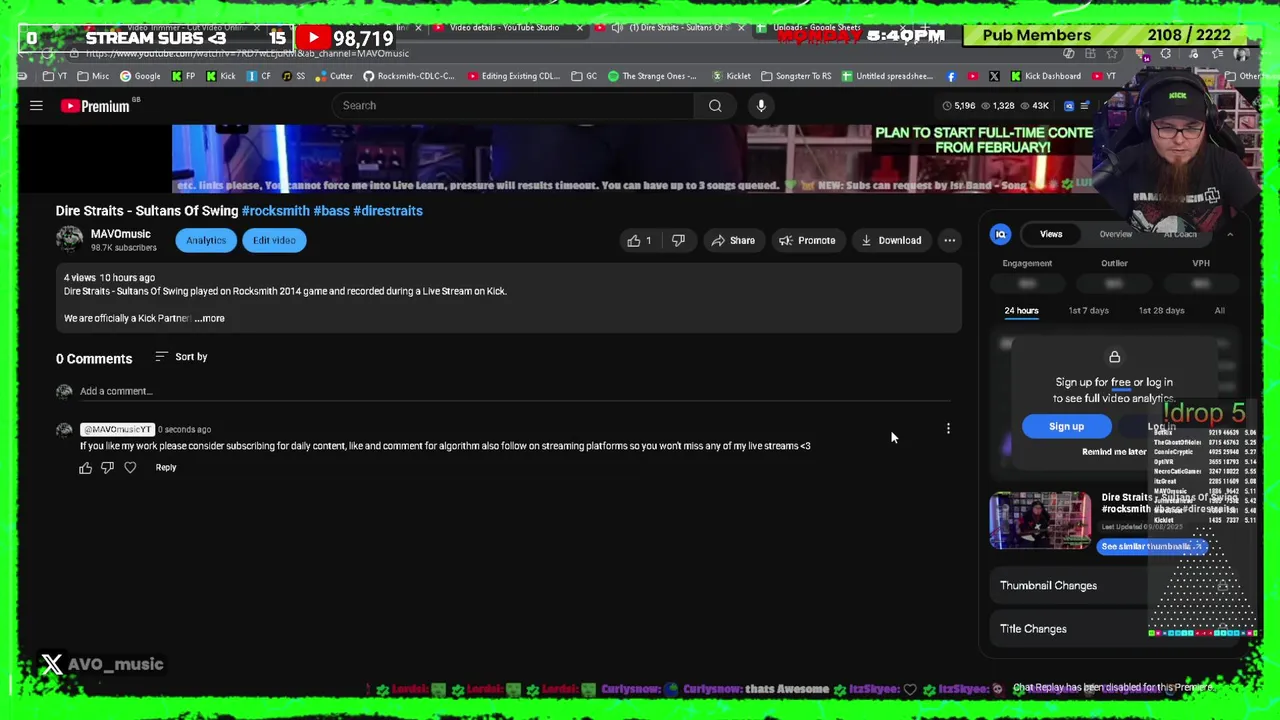Screen dimensions: 1280x720
Task: Click the search magnifier button
Action: click(x=715, y=105)
